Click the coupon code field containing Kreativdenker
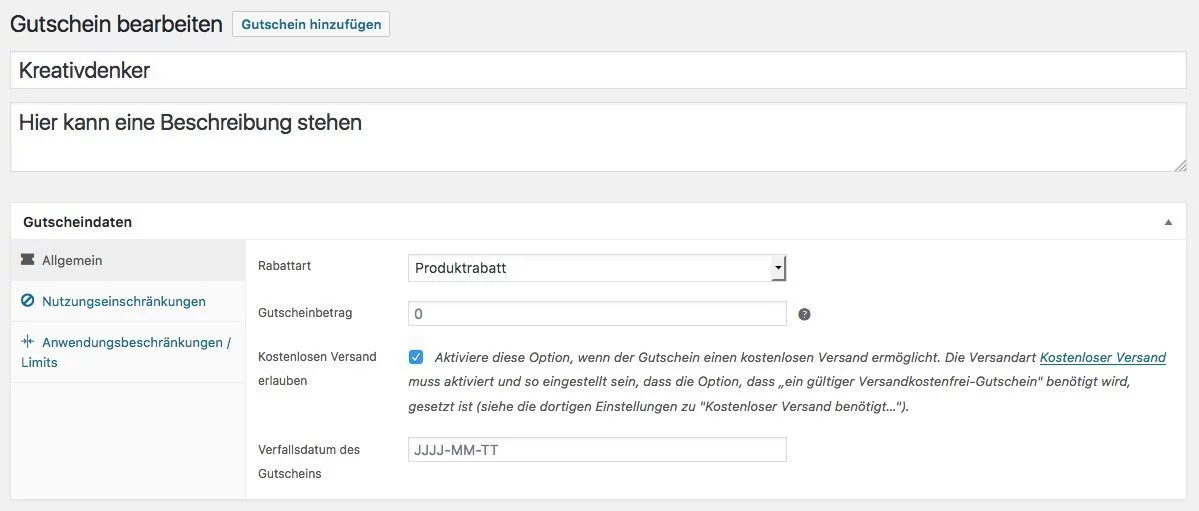The height and width of the screenshot is (511, 1199). pyautogui.click(x=598, y=70)
